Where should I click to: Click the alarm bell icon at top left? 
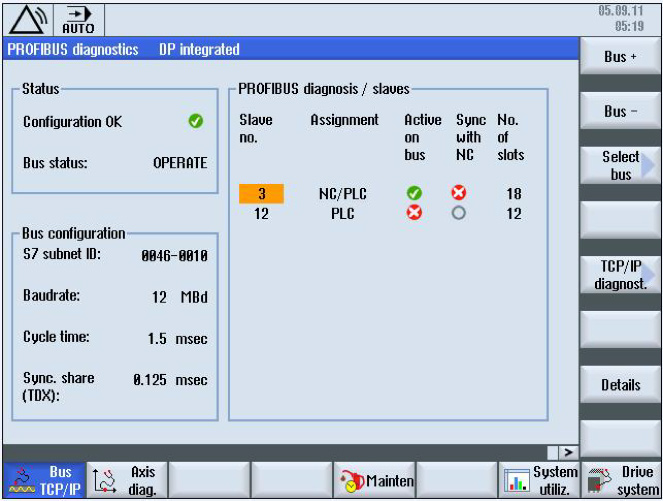click(x=28, y=19)
